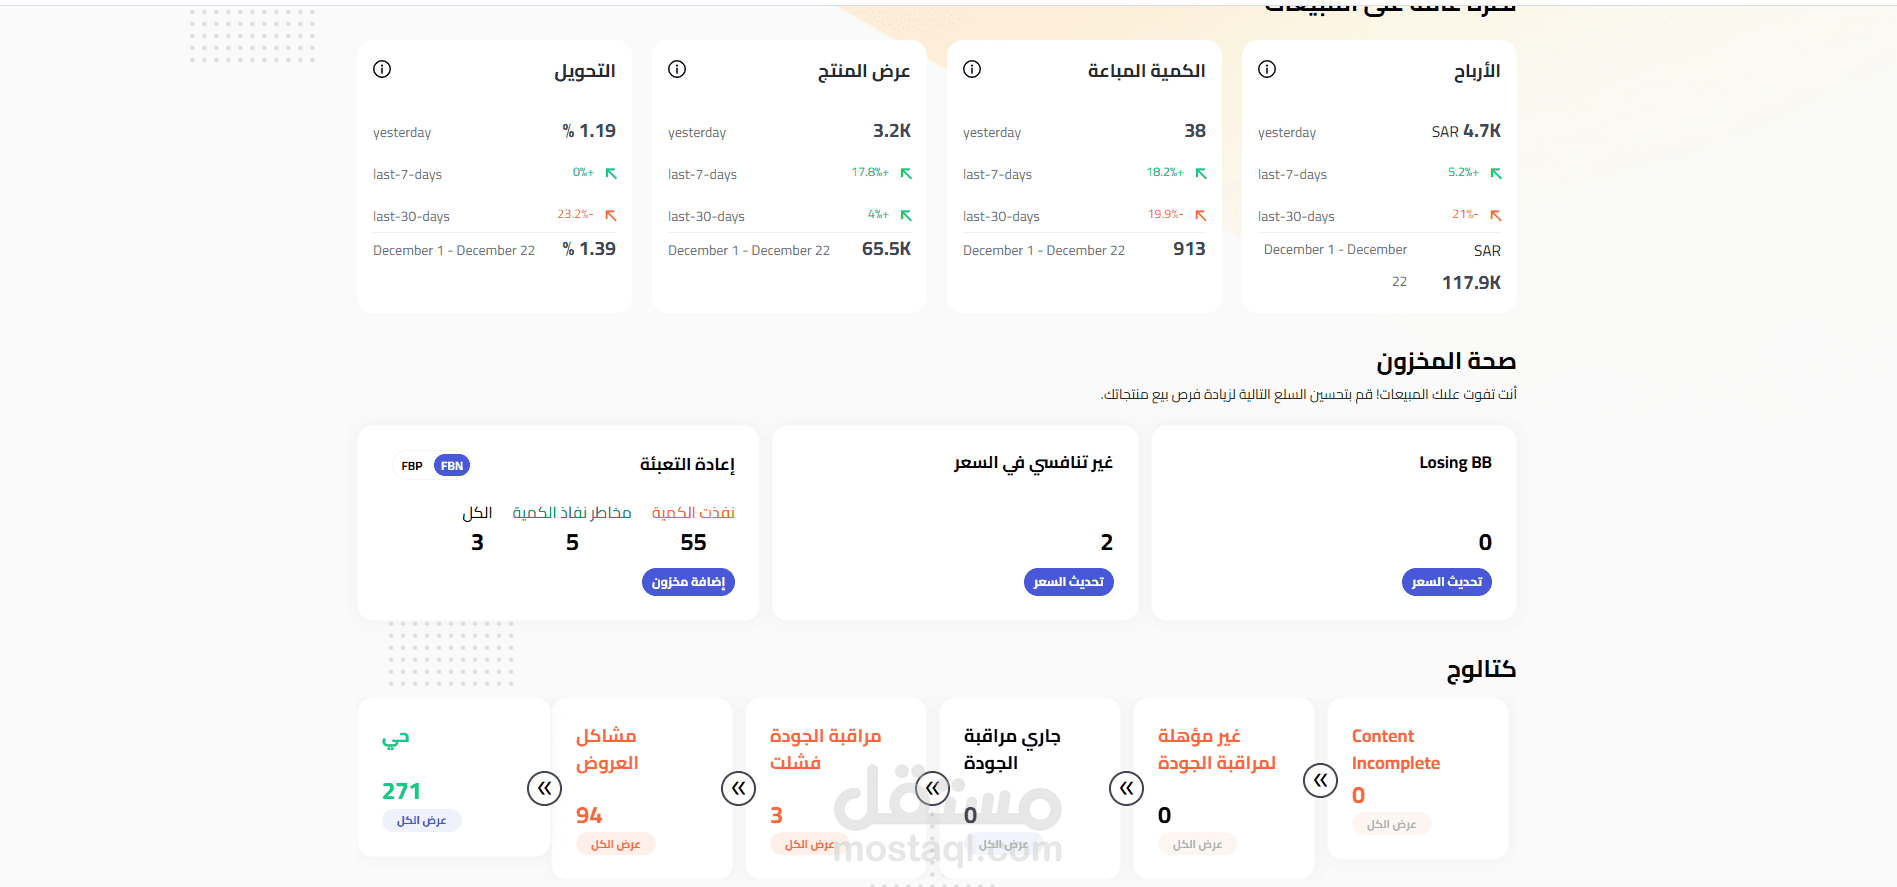Click double-chevron arrow between مراقبة الجودة فشلت and جاري مراقبة الجودة

coord(932,789)
